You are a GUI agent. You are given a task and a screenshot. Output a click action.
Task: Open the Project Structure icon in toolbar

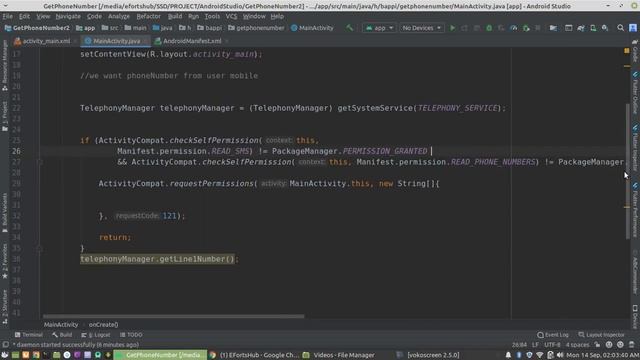pos(553,28)
